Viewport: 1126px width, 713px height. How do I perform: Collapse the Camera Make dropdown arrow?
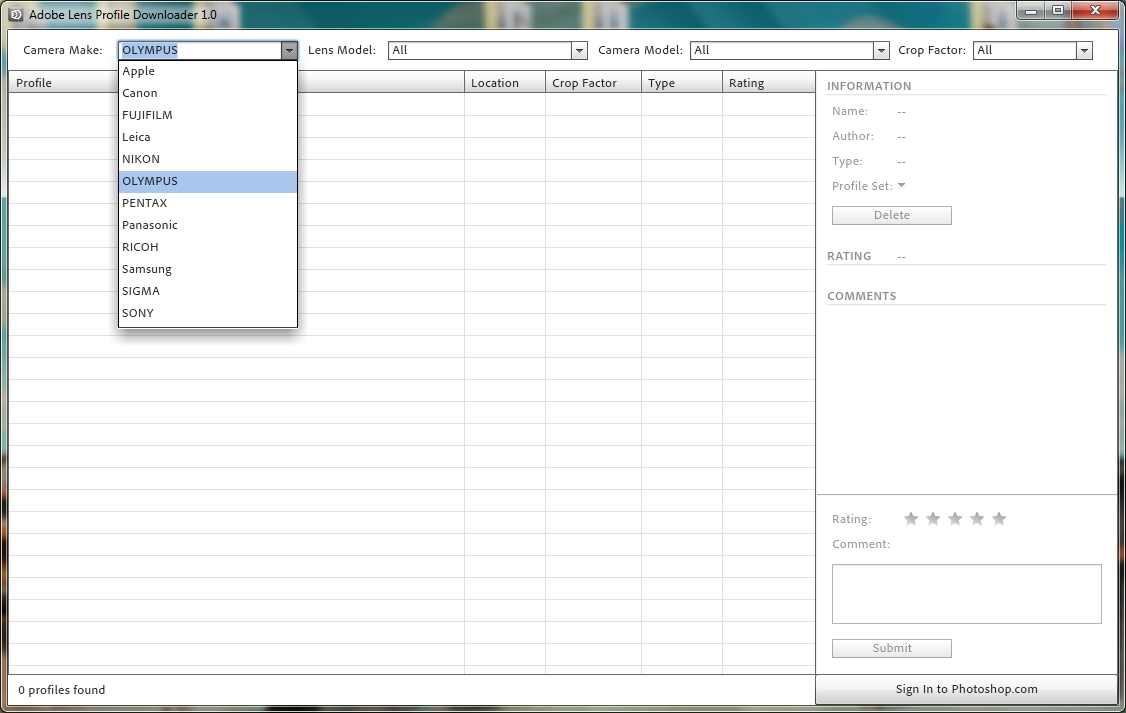click(289, 50)
